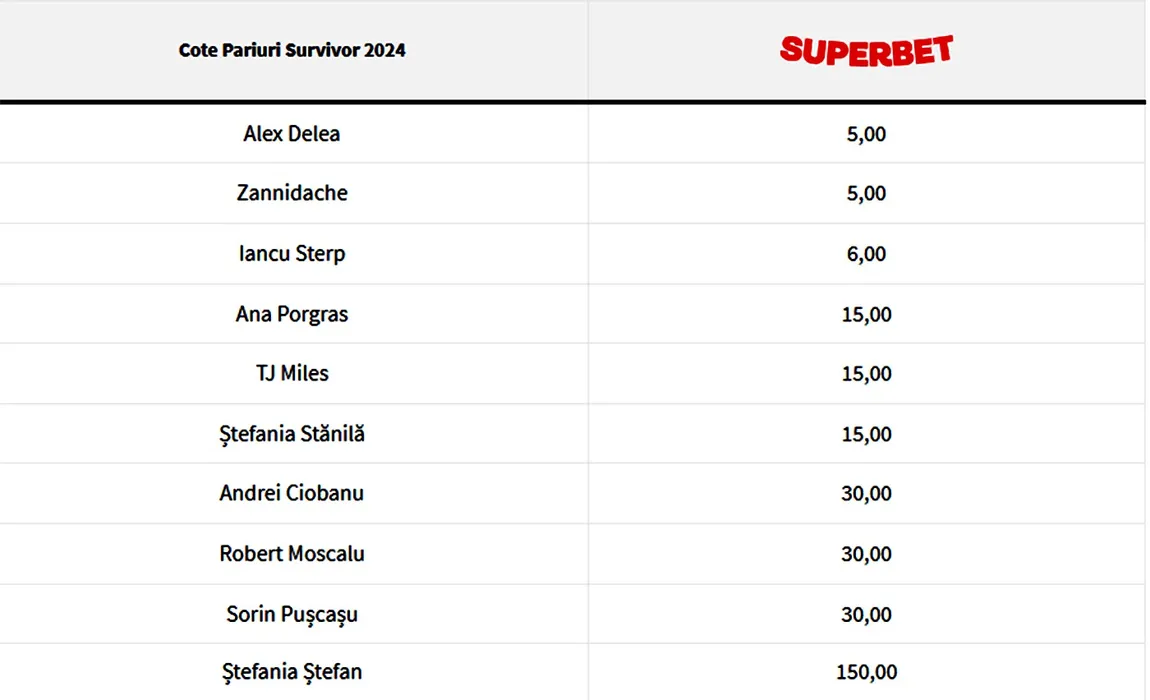The height and width of the screenshot is (700, 1150).
Task: Click Andrei Ciobanu's 30,00 odds
Action: click(866, 493)
